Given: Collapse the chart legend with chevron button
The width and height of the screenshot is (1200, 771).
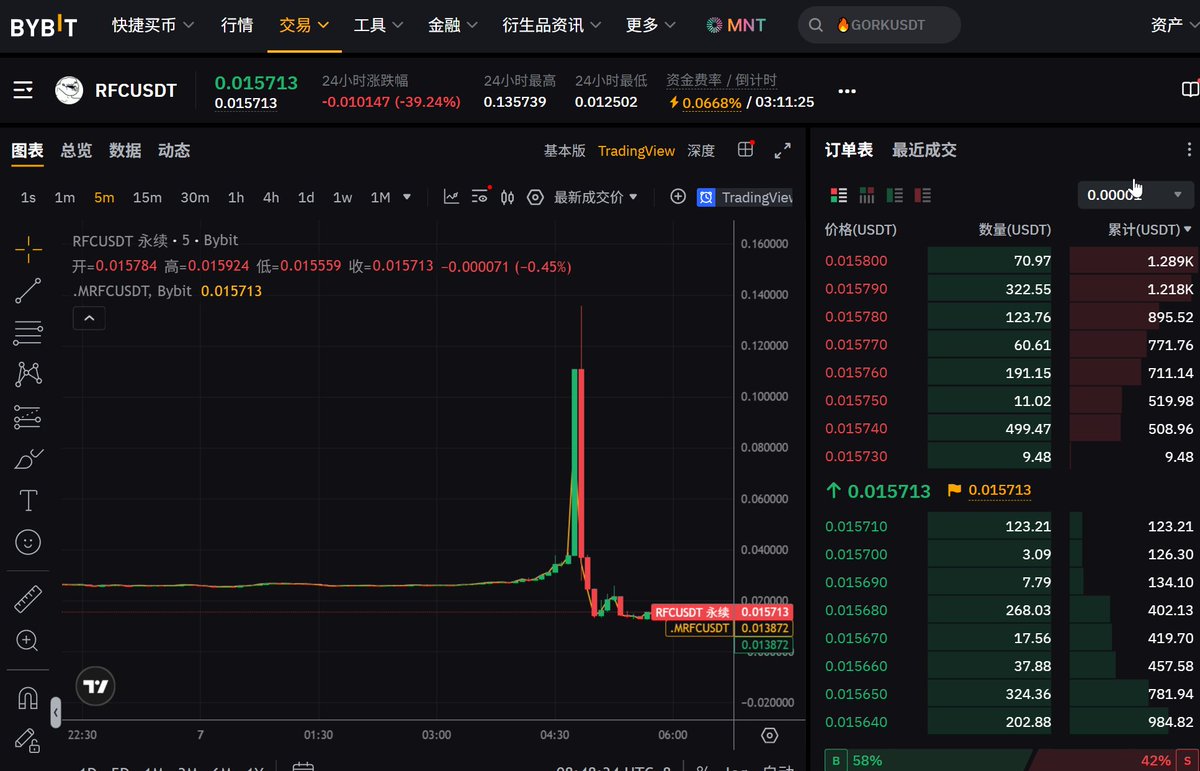Looking at the screenshot, I should [88, 318].
